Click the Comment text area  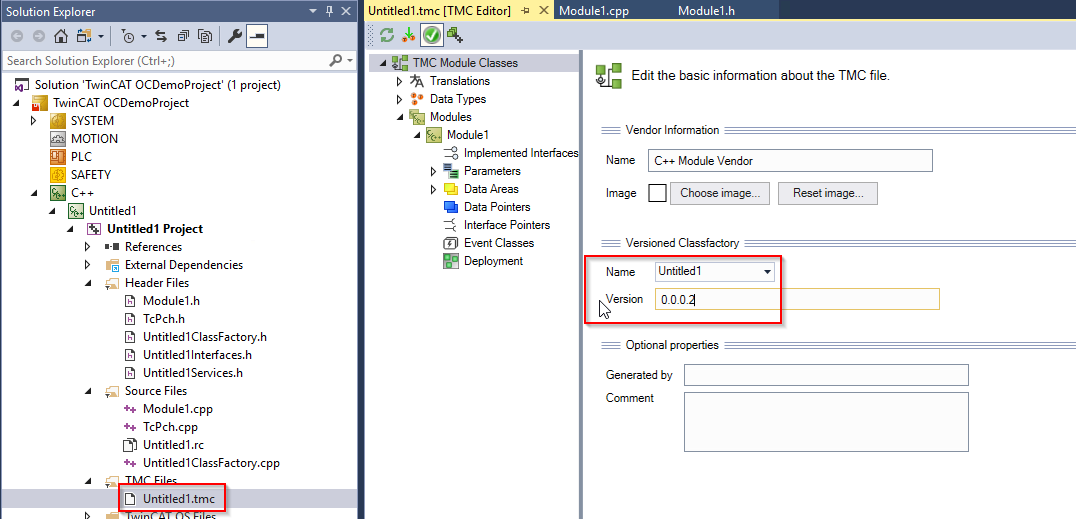(826, 421)
